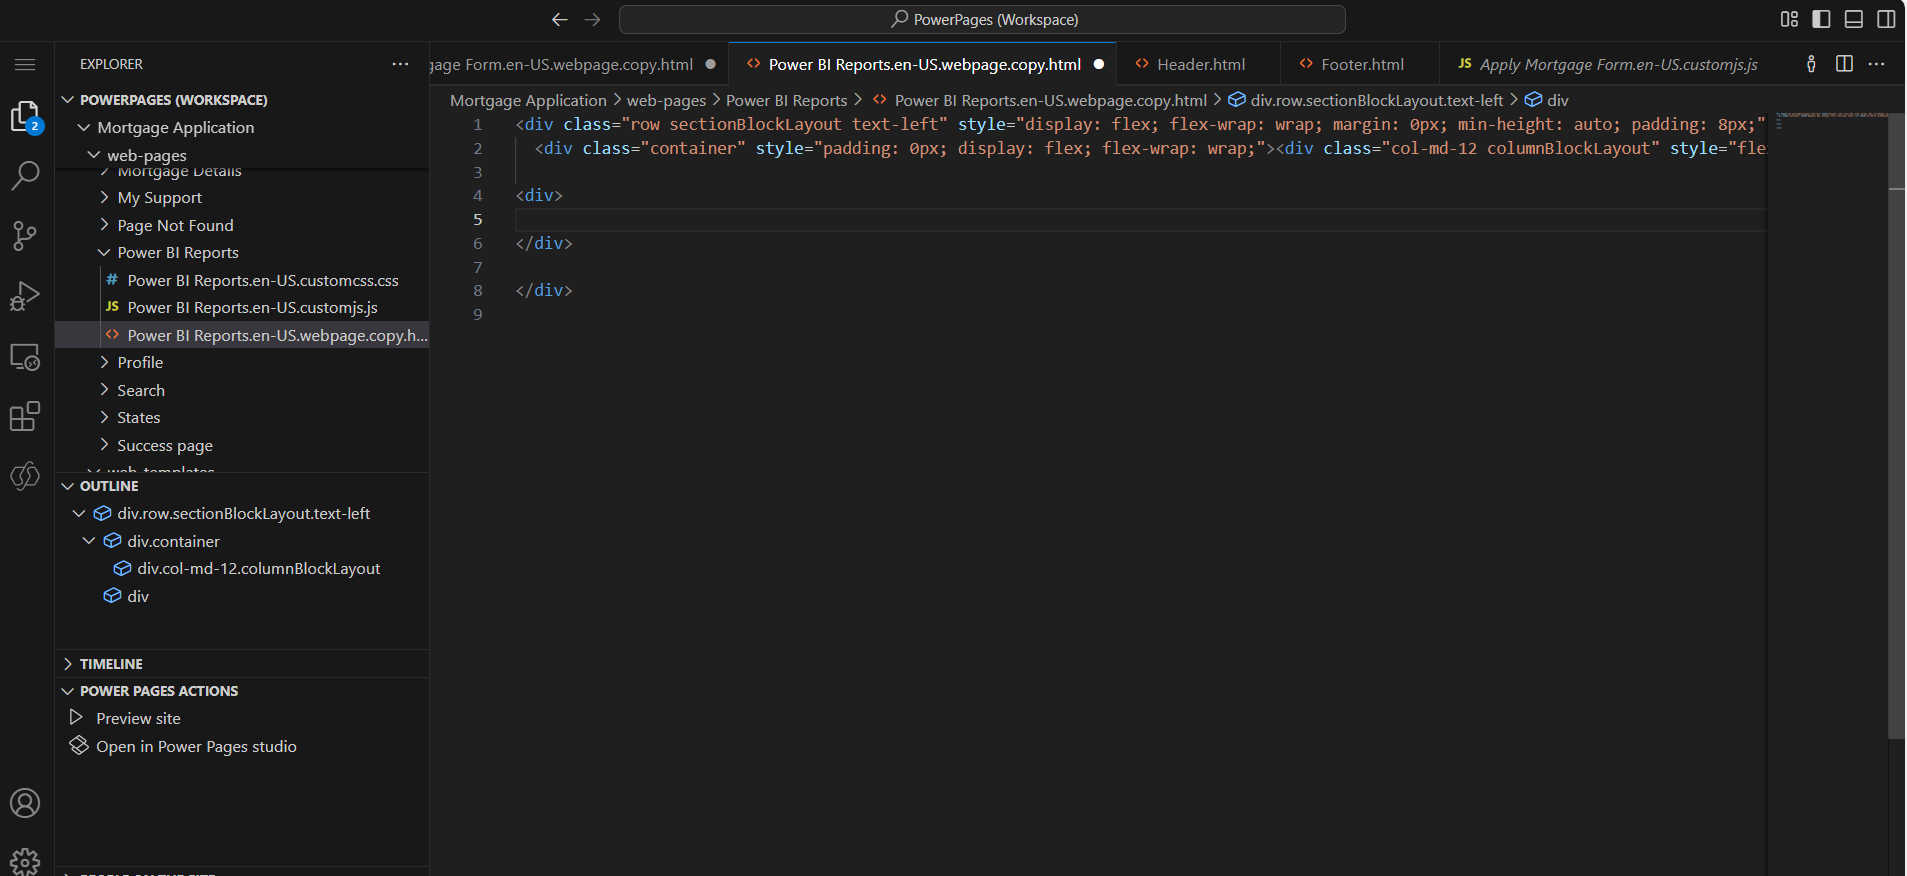Click the Split Editor Right icon
This screenshot has width=1907, height=876.
(x=1844, y=64)
